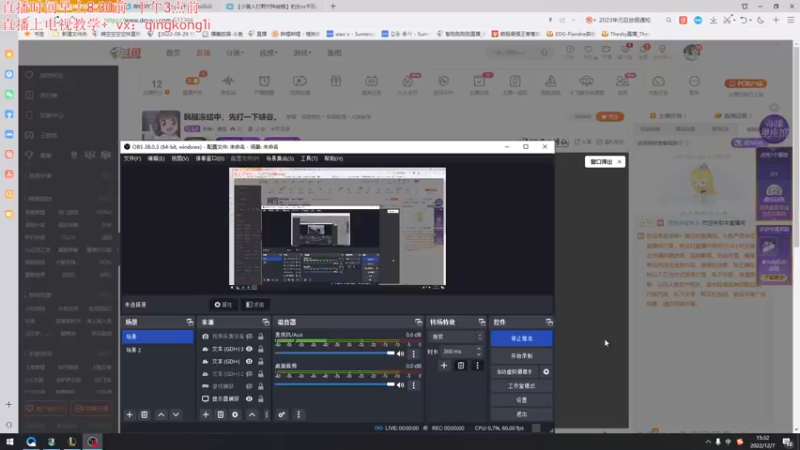Open mixer panel three-dot menu at bottom

click(x=298, y=415)
